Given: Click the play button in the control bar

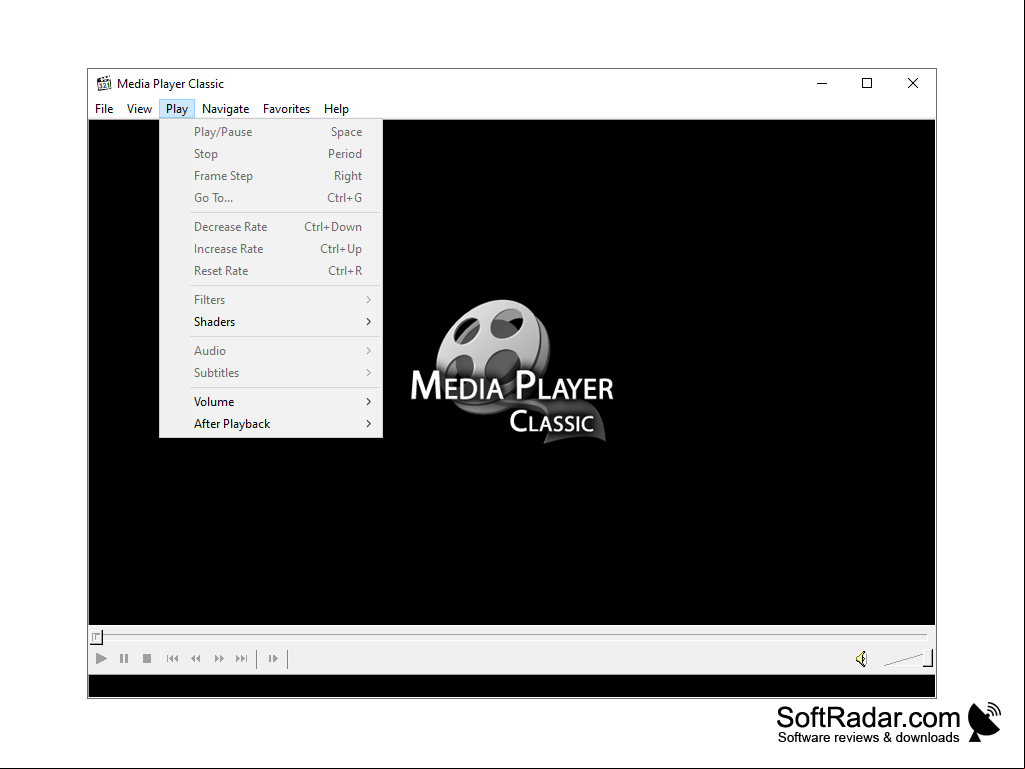Looking at the screenshot, I should (x=101, y=658).
